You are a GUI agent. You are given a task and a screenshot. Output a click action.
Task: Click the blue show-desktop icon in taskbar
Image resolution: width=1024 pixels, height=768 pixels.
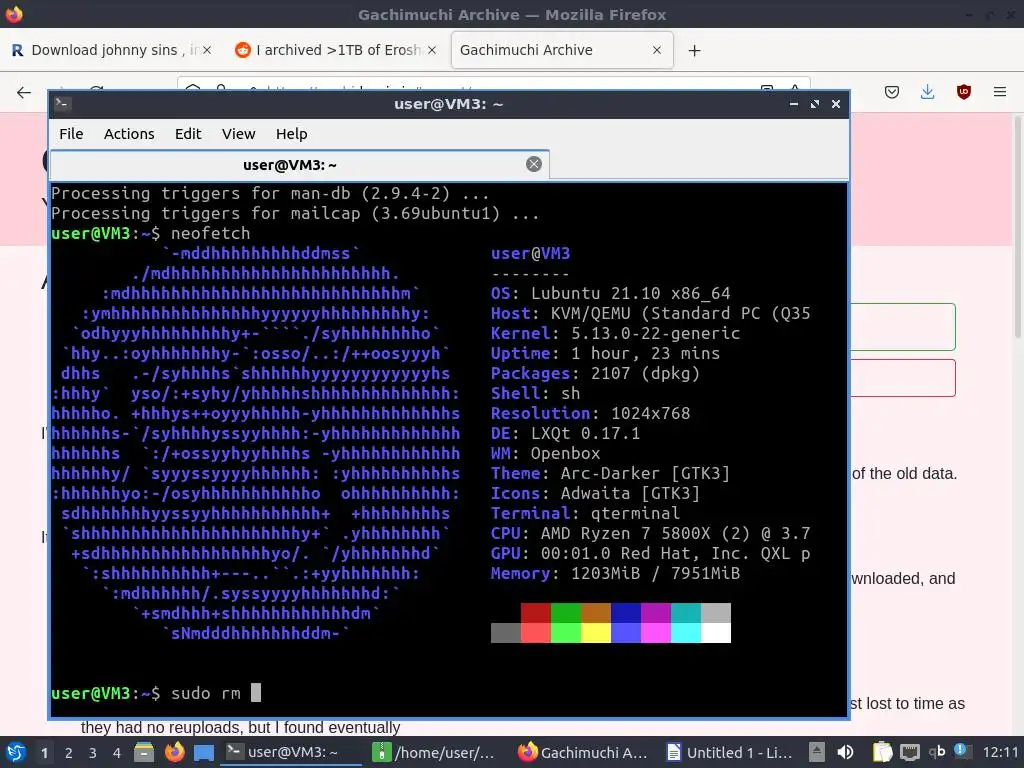coord(204,752)
